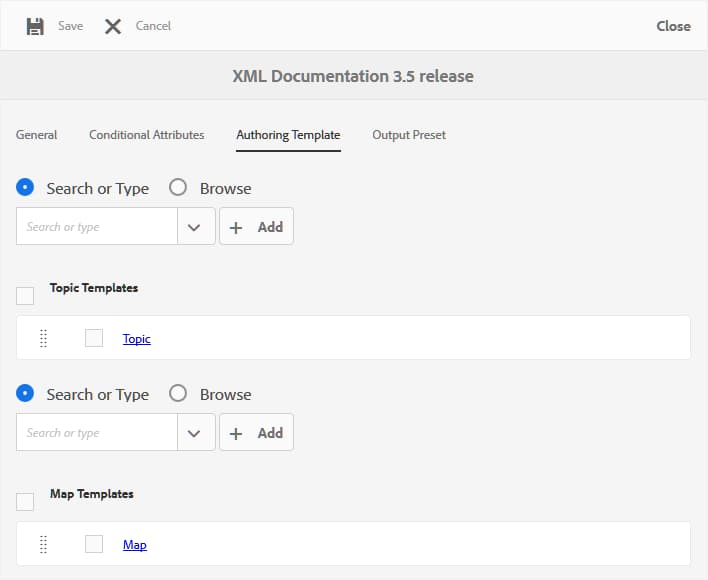The height and width of the screenshot is (580, 708).
Task: Open the Output Preset tab
Action: [x=409, y=135]
